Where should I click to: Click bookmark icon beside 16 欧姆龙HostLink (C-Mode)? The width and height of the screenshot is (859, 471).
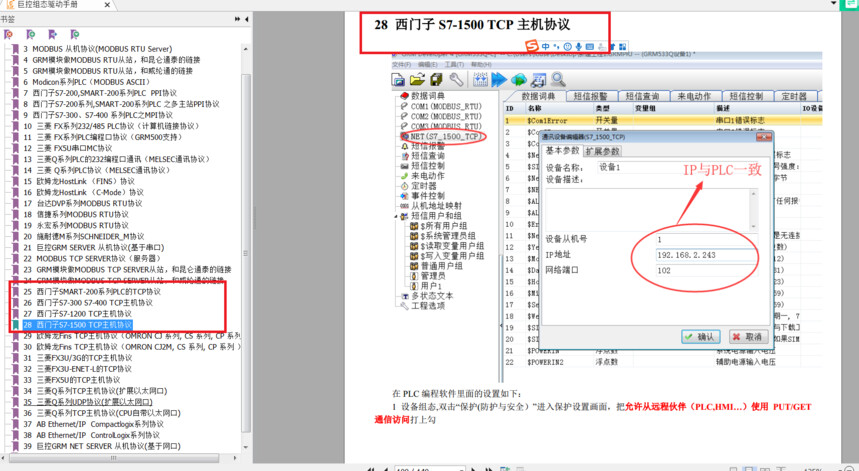15,192
